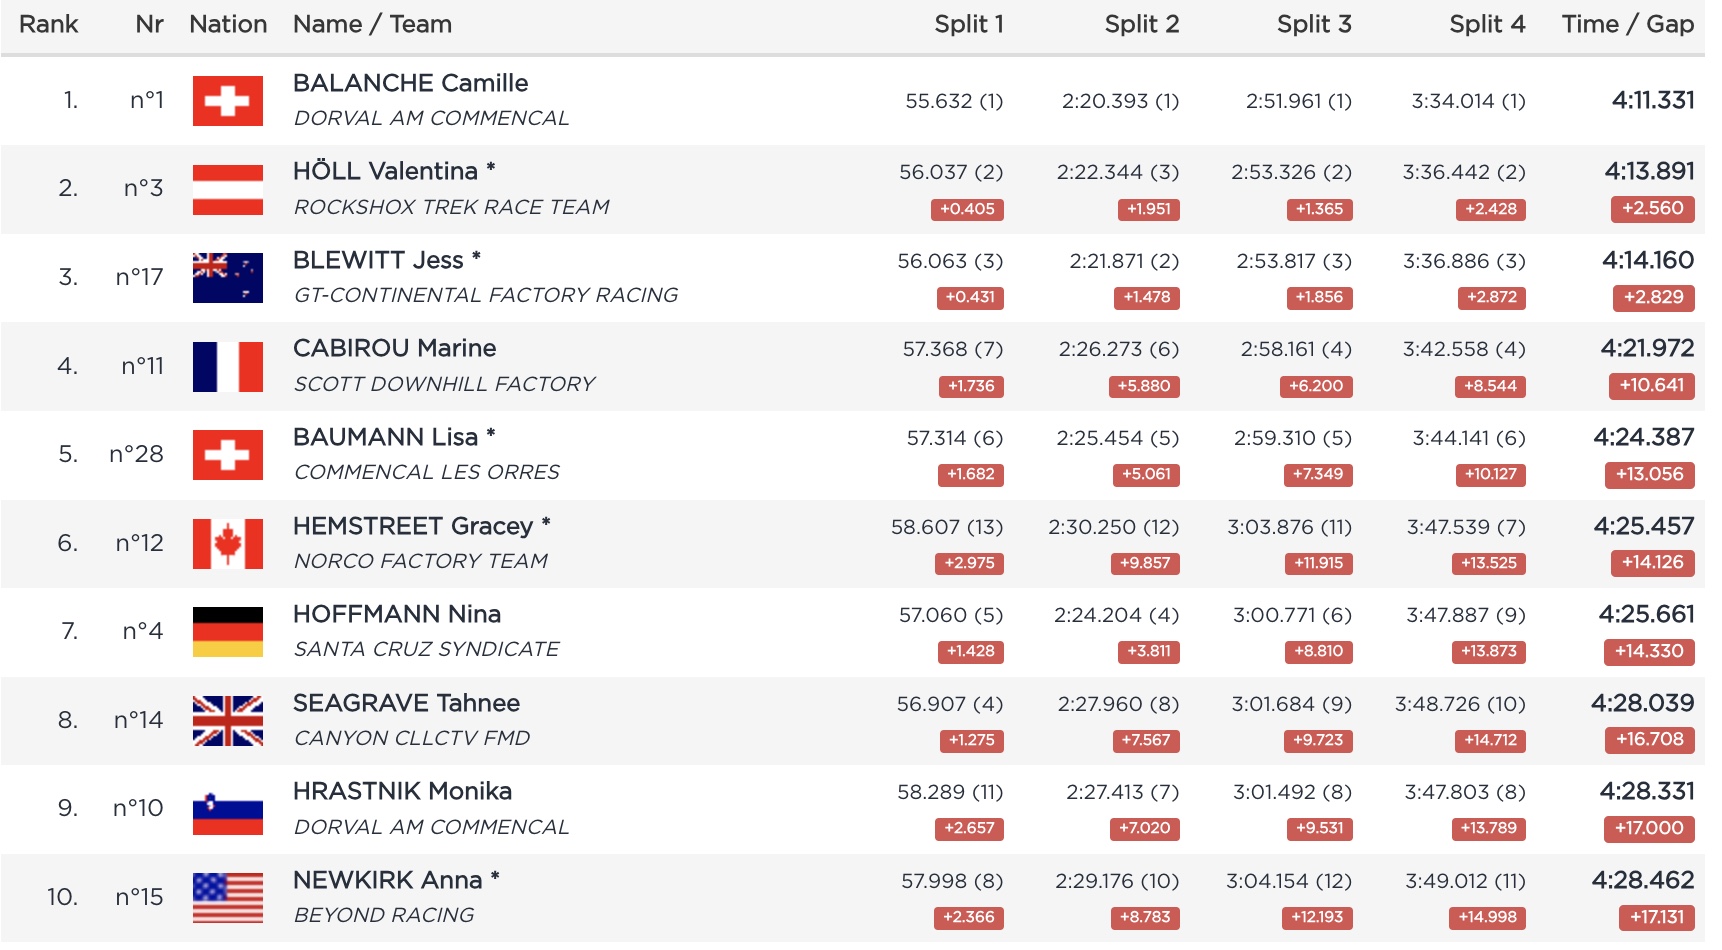
Task: Click the Rank column header
Action: pyautogui.click(x=48, y=24)
